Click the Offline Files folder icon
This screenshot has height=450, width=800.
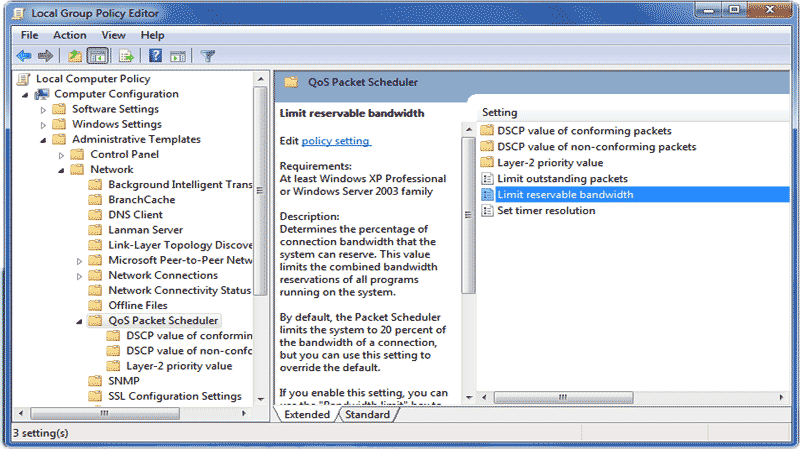point(95,306)
